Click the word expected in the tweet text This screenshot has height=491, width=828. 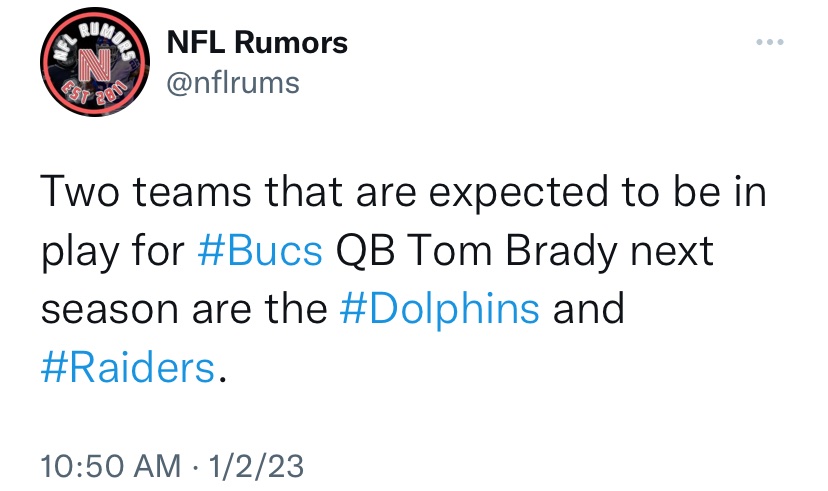tap(519, 193)
